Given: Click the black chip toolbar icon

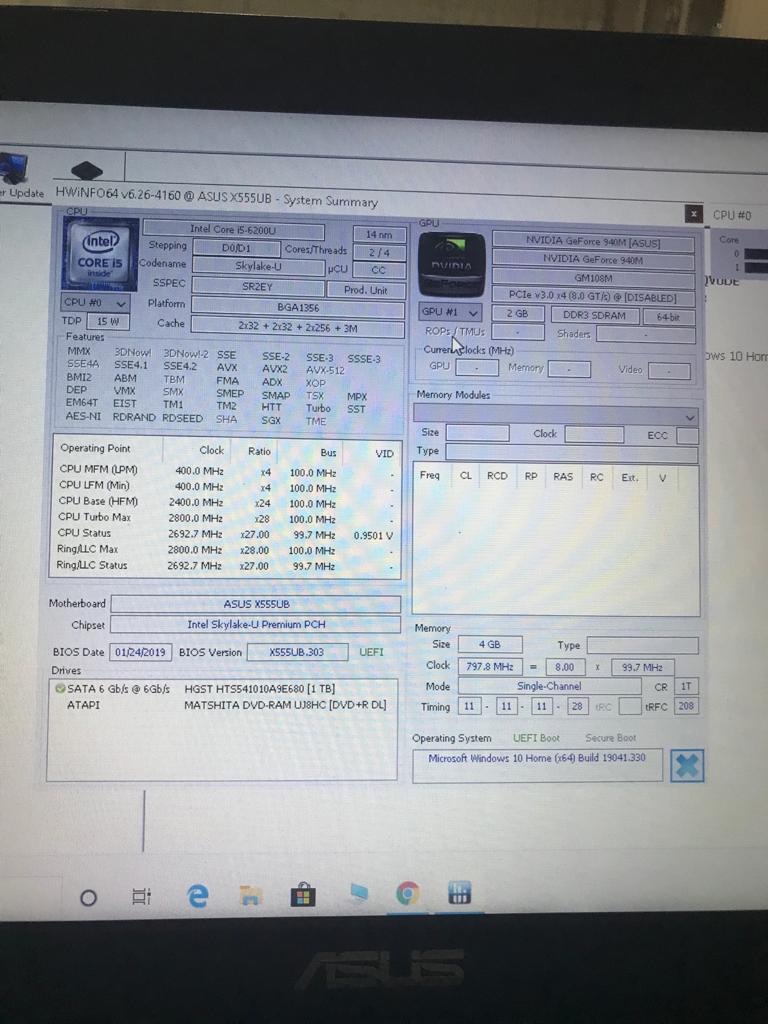Looking at the screenshot, I should click(87, 172).
